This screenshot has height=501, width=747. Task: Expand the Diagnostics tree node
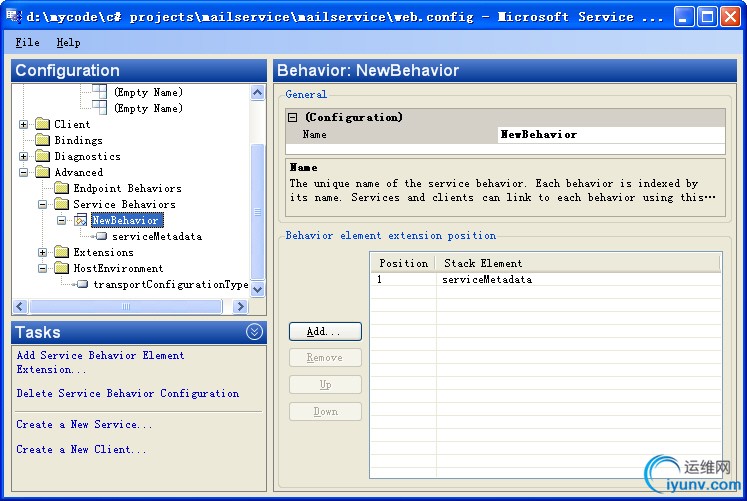click(23, 156)
